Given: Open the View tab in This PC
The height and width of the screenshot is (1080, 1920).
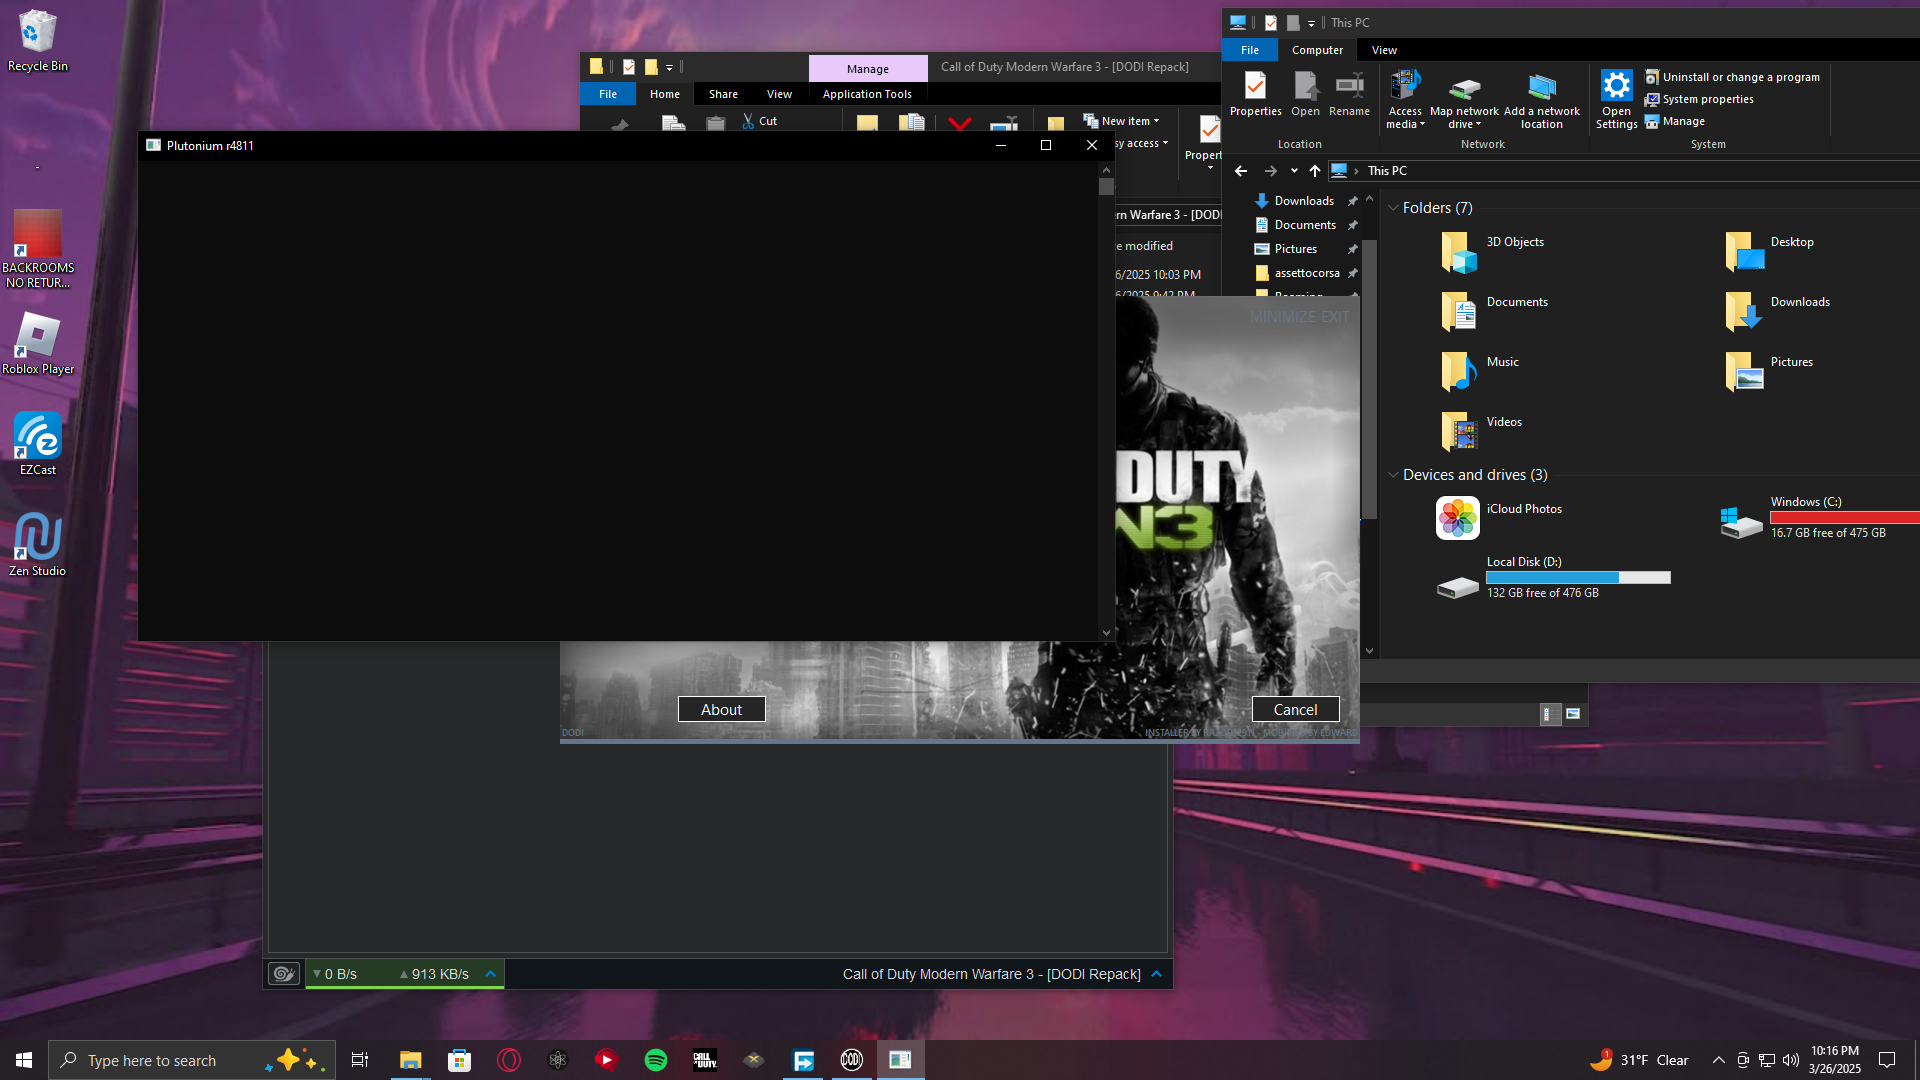Looking at the screenshot, I should [1384, 50].
